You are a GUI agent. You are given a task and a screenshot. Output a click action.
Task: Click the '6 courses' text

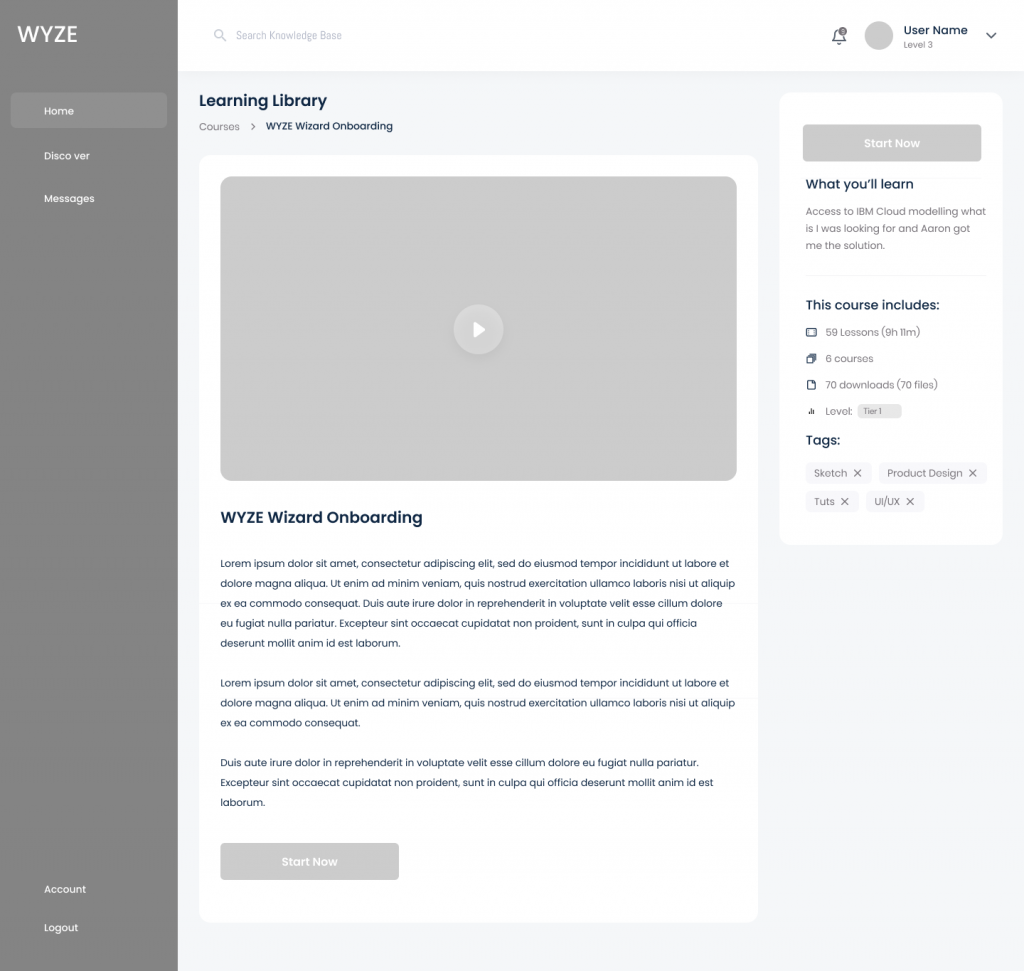click(849, 358)
